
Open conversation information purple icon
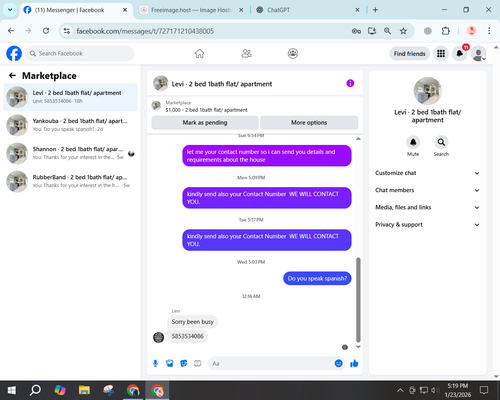350,83
